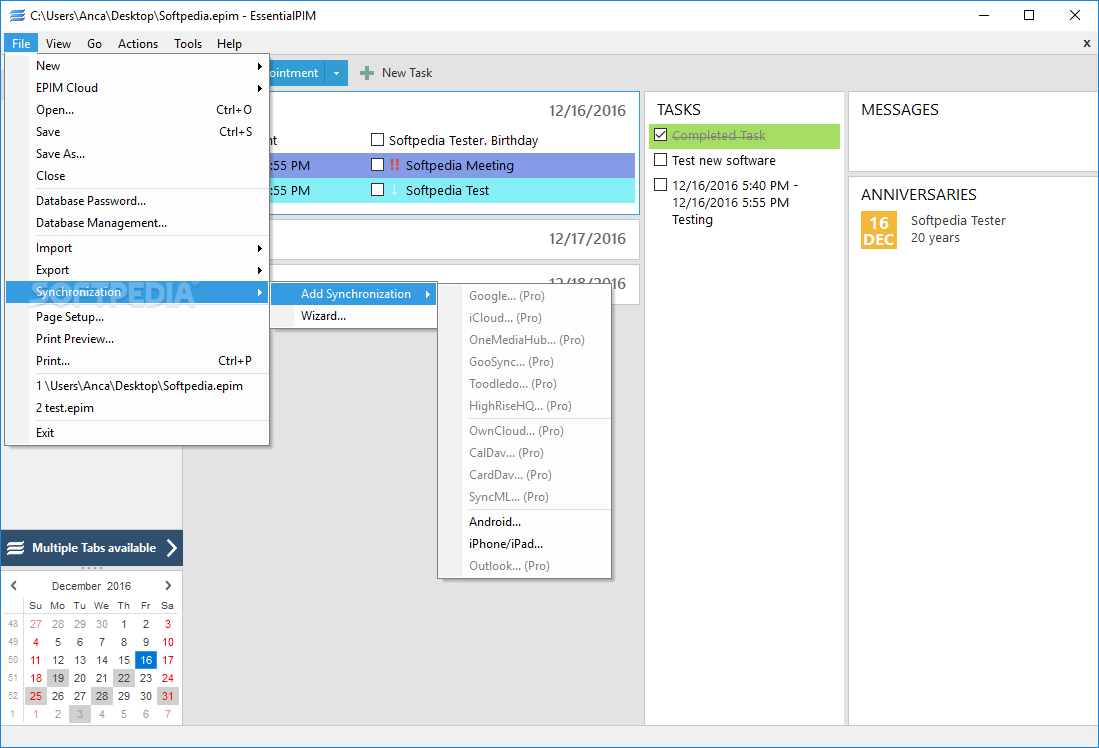Choose iPhone/iPad... synchronization option
Screen dimensions: 1099x748
tap(524, 544)
